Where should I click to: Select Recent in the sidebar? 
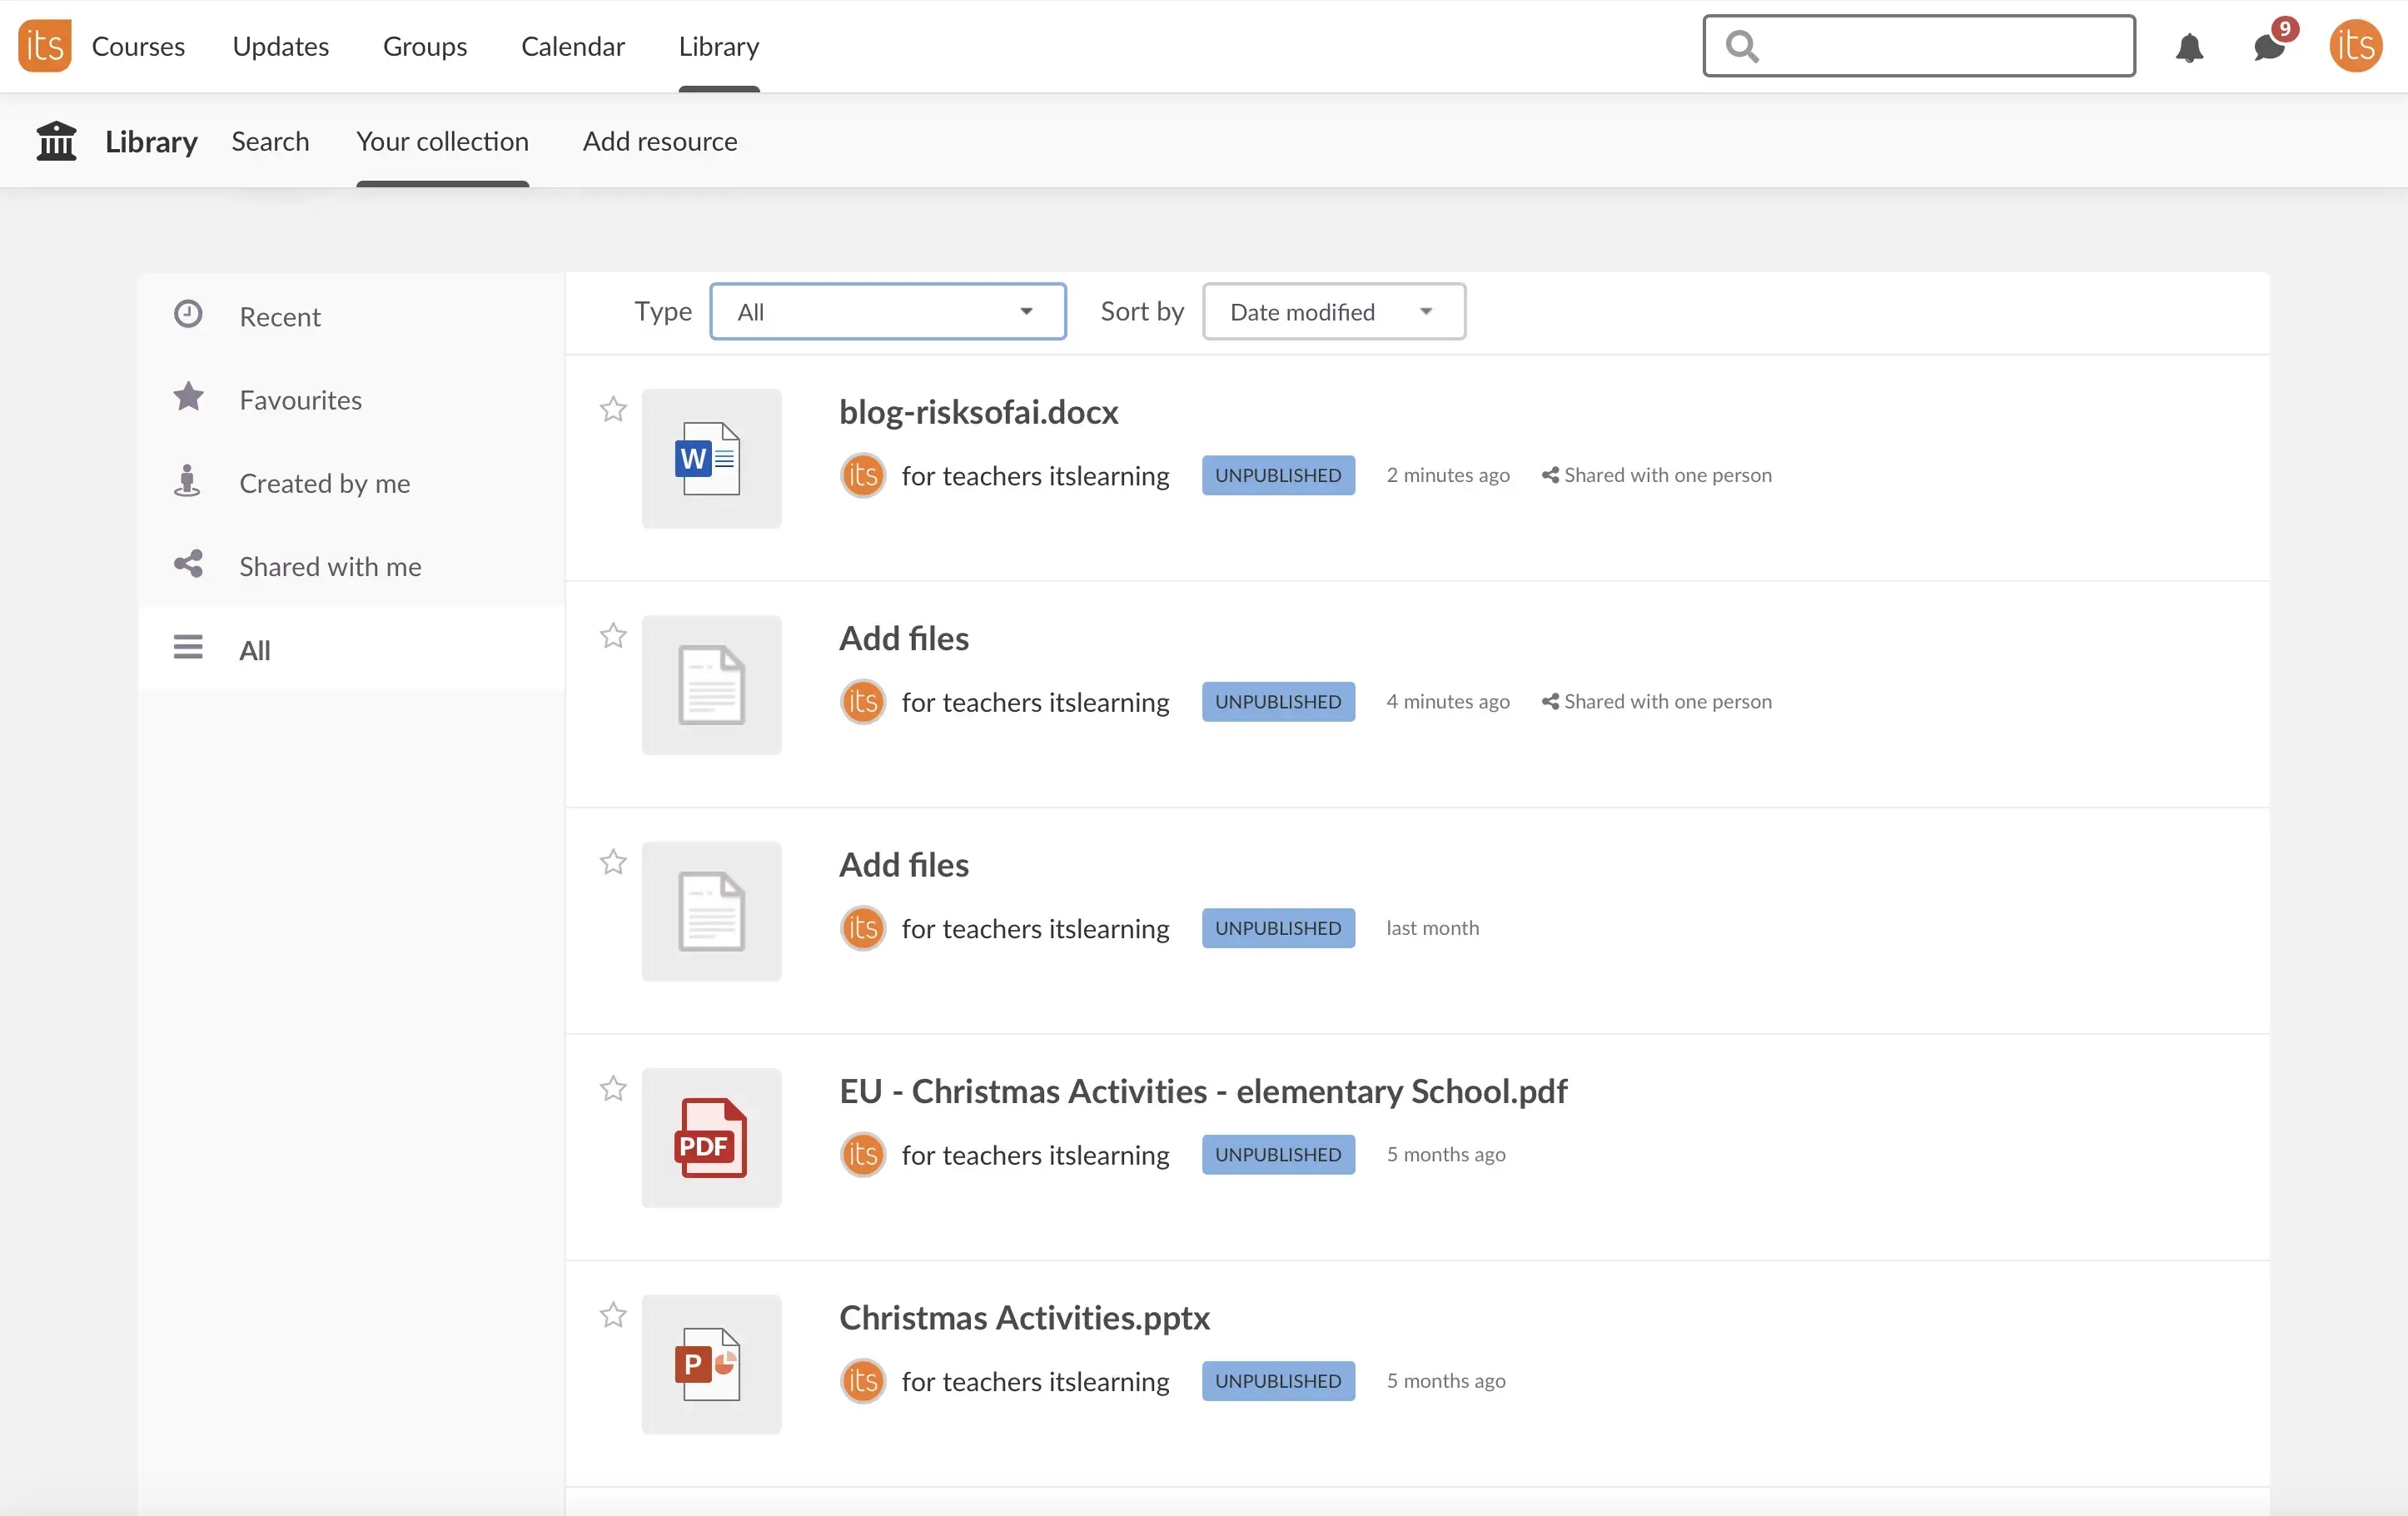[280, 317]
